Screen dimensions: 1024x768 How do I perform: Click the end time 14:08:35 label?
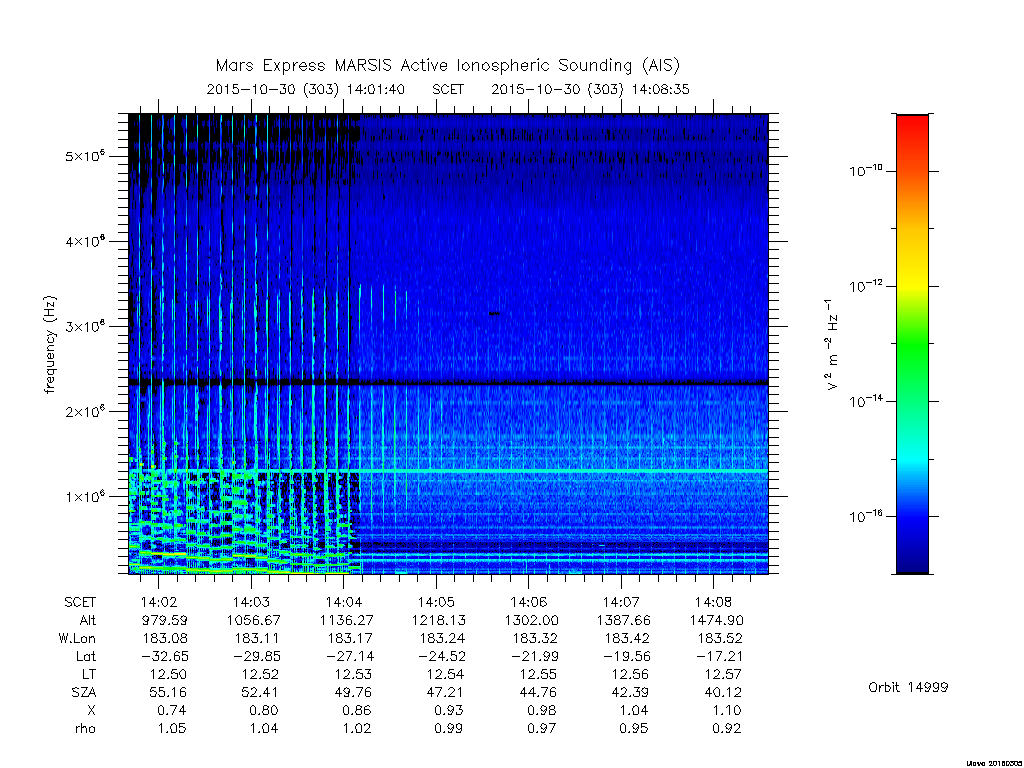pyautogui.click(x=660, y=89)
